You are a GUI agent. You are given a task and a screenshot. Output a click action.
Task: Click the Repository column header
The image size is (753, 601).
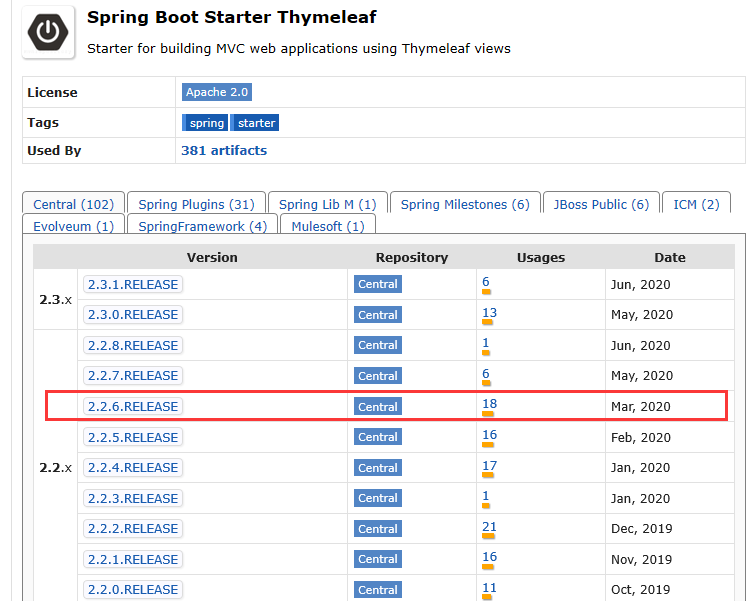click(412, 258)
